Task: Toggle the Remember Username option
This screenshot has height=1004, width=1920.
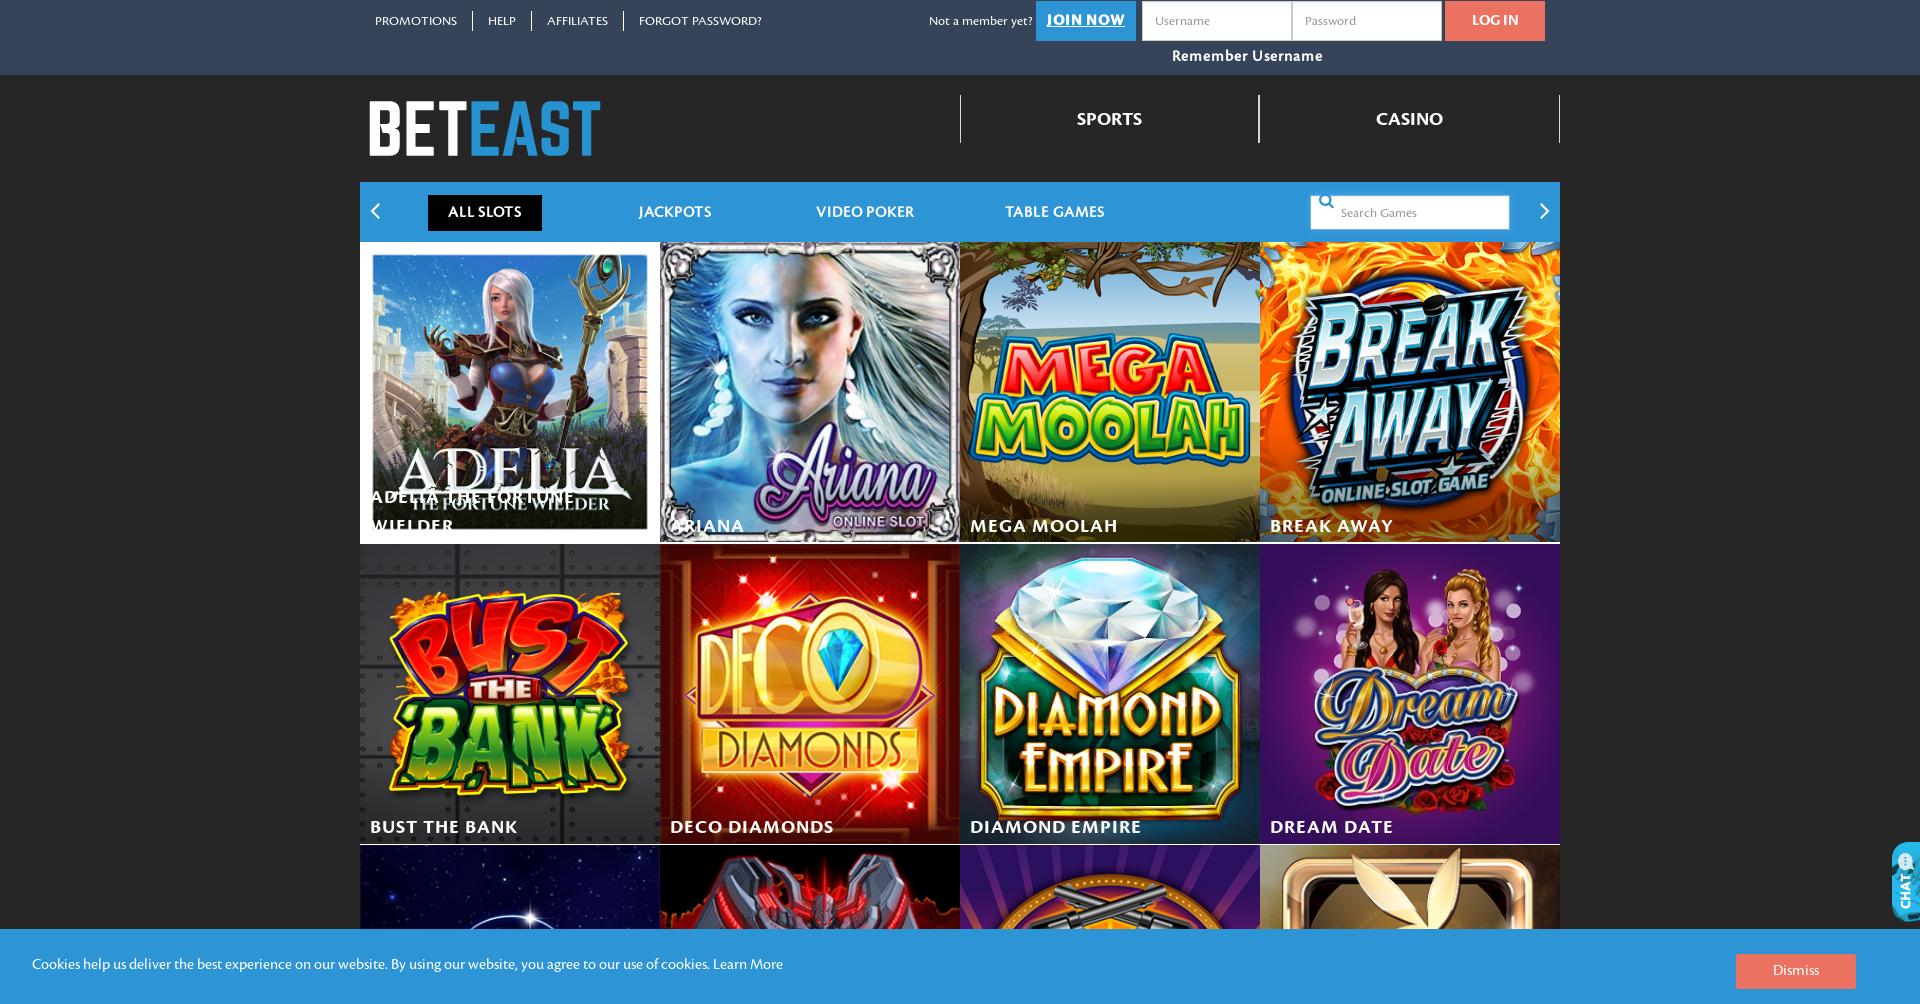Action: pyautogui.click(x=1247, y=56)
